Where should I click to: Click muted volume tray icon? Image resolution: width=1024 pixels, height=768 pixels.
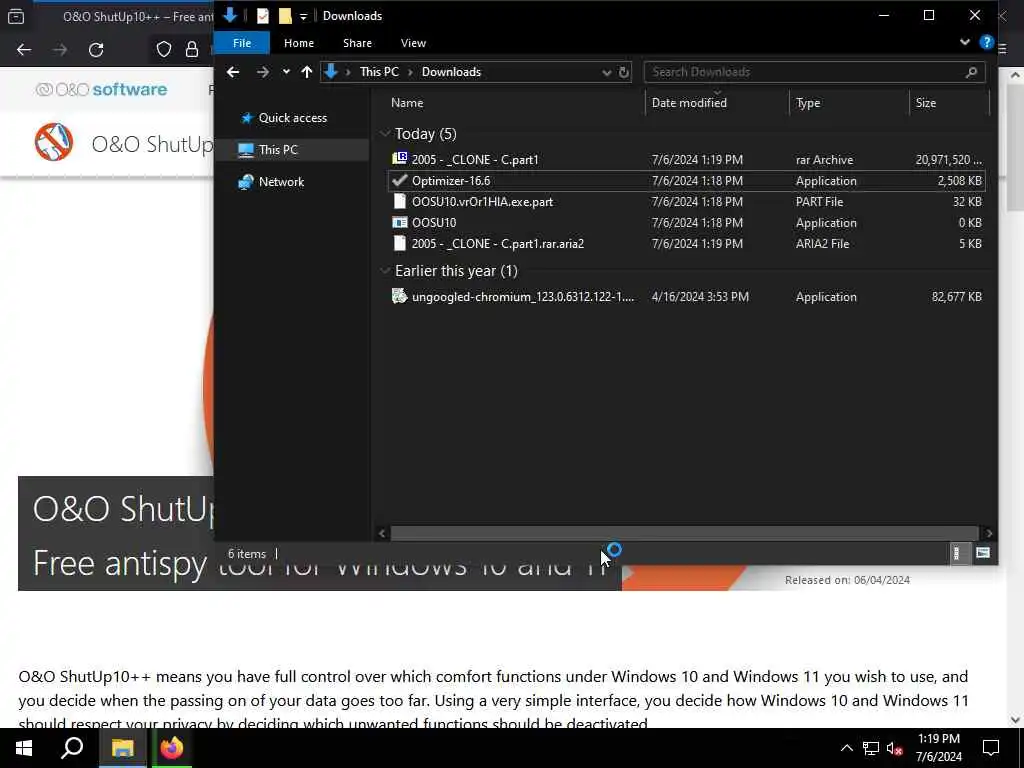click(x=895, y=748)
